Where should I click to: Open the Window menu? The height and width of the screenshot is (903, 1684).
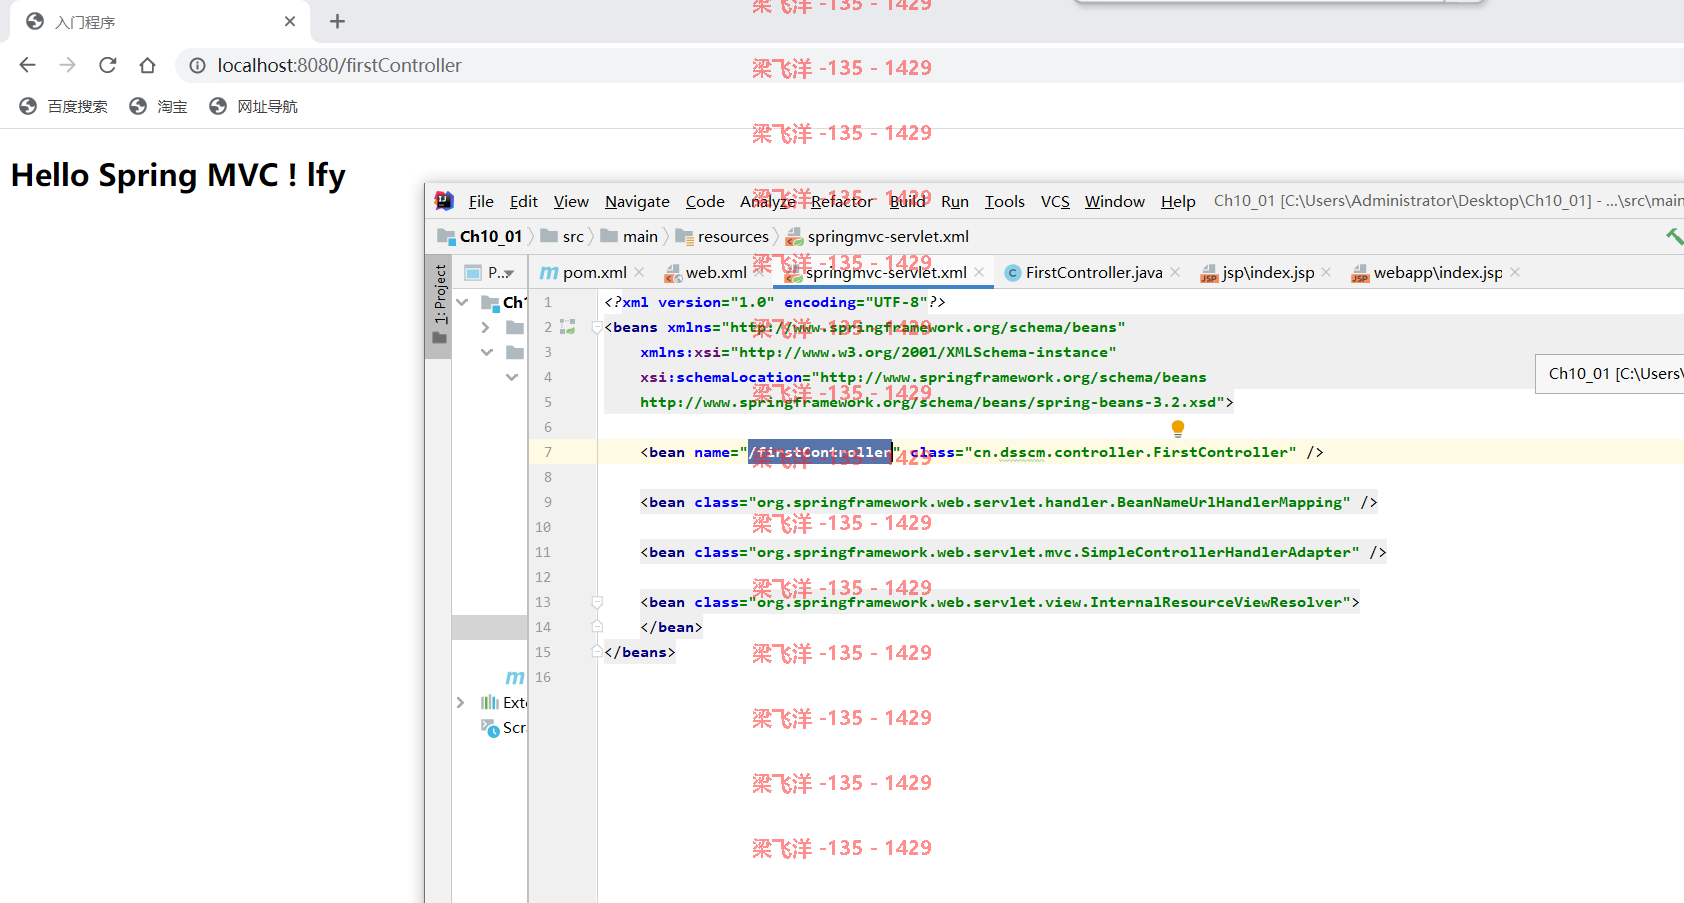pyautogui.click(x=1114, y=201)
